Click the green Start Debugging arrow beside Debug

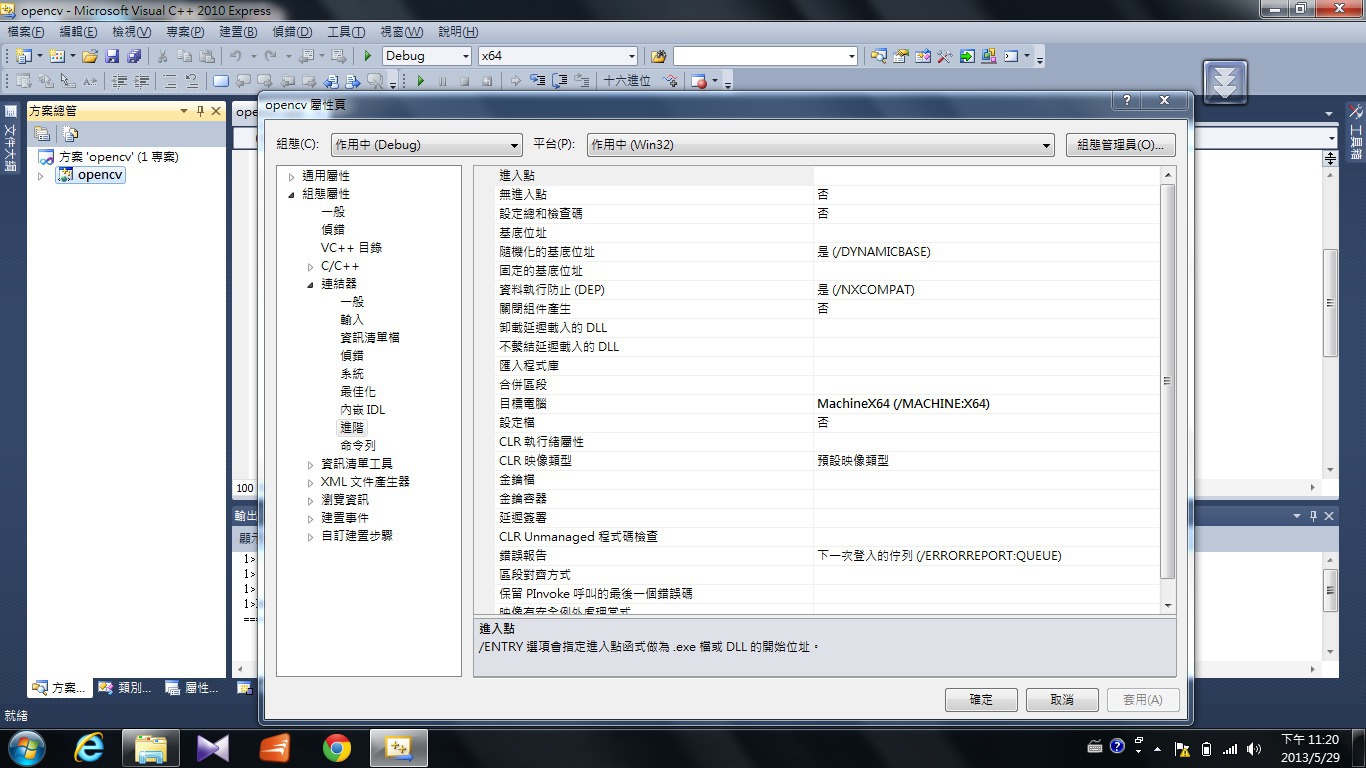pos(368,56)
